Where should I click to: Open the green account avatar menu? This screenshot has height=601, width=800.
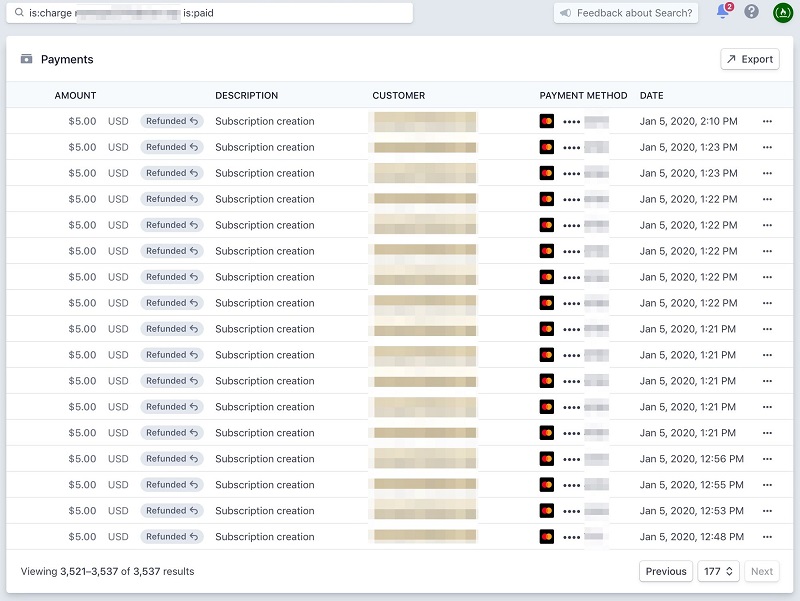coord(782,12)
